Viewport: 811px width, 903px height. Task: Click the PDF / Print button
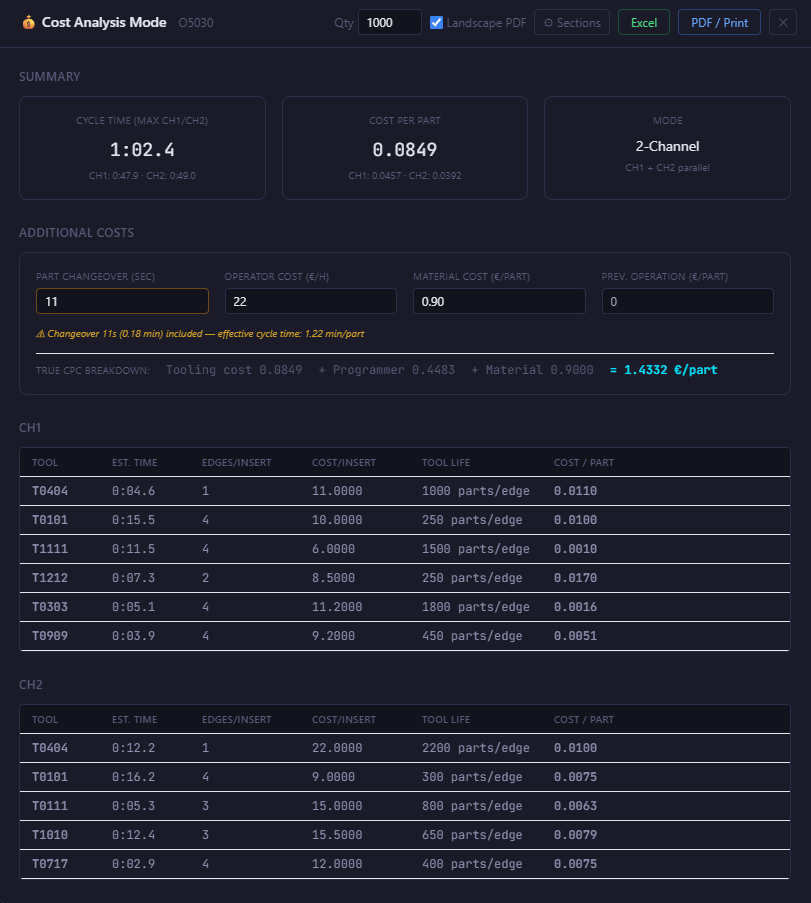pos(719,22)
